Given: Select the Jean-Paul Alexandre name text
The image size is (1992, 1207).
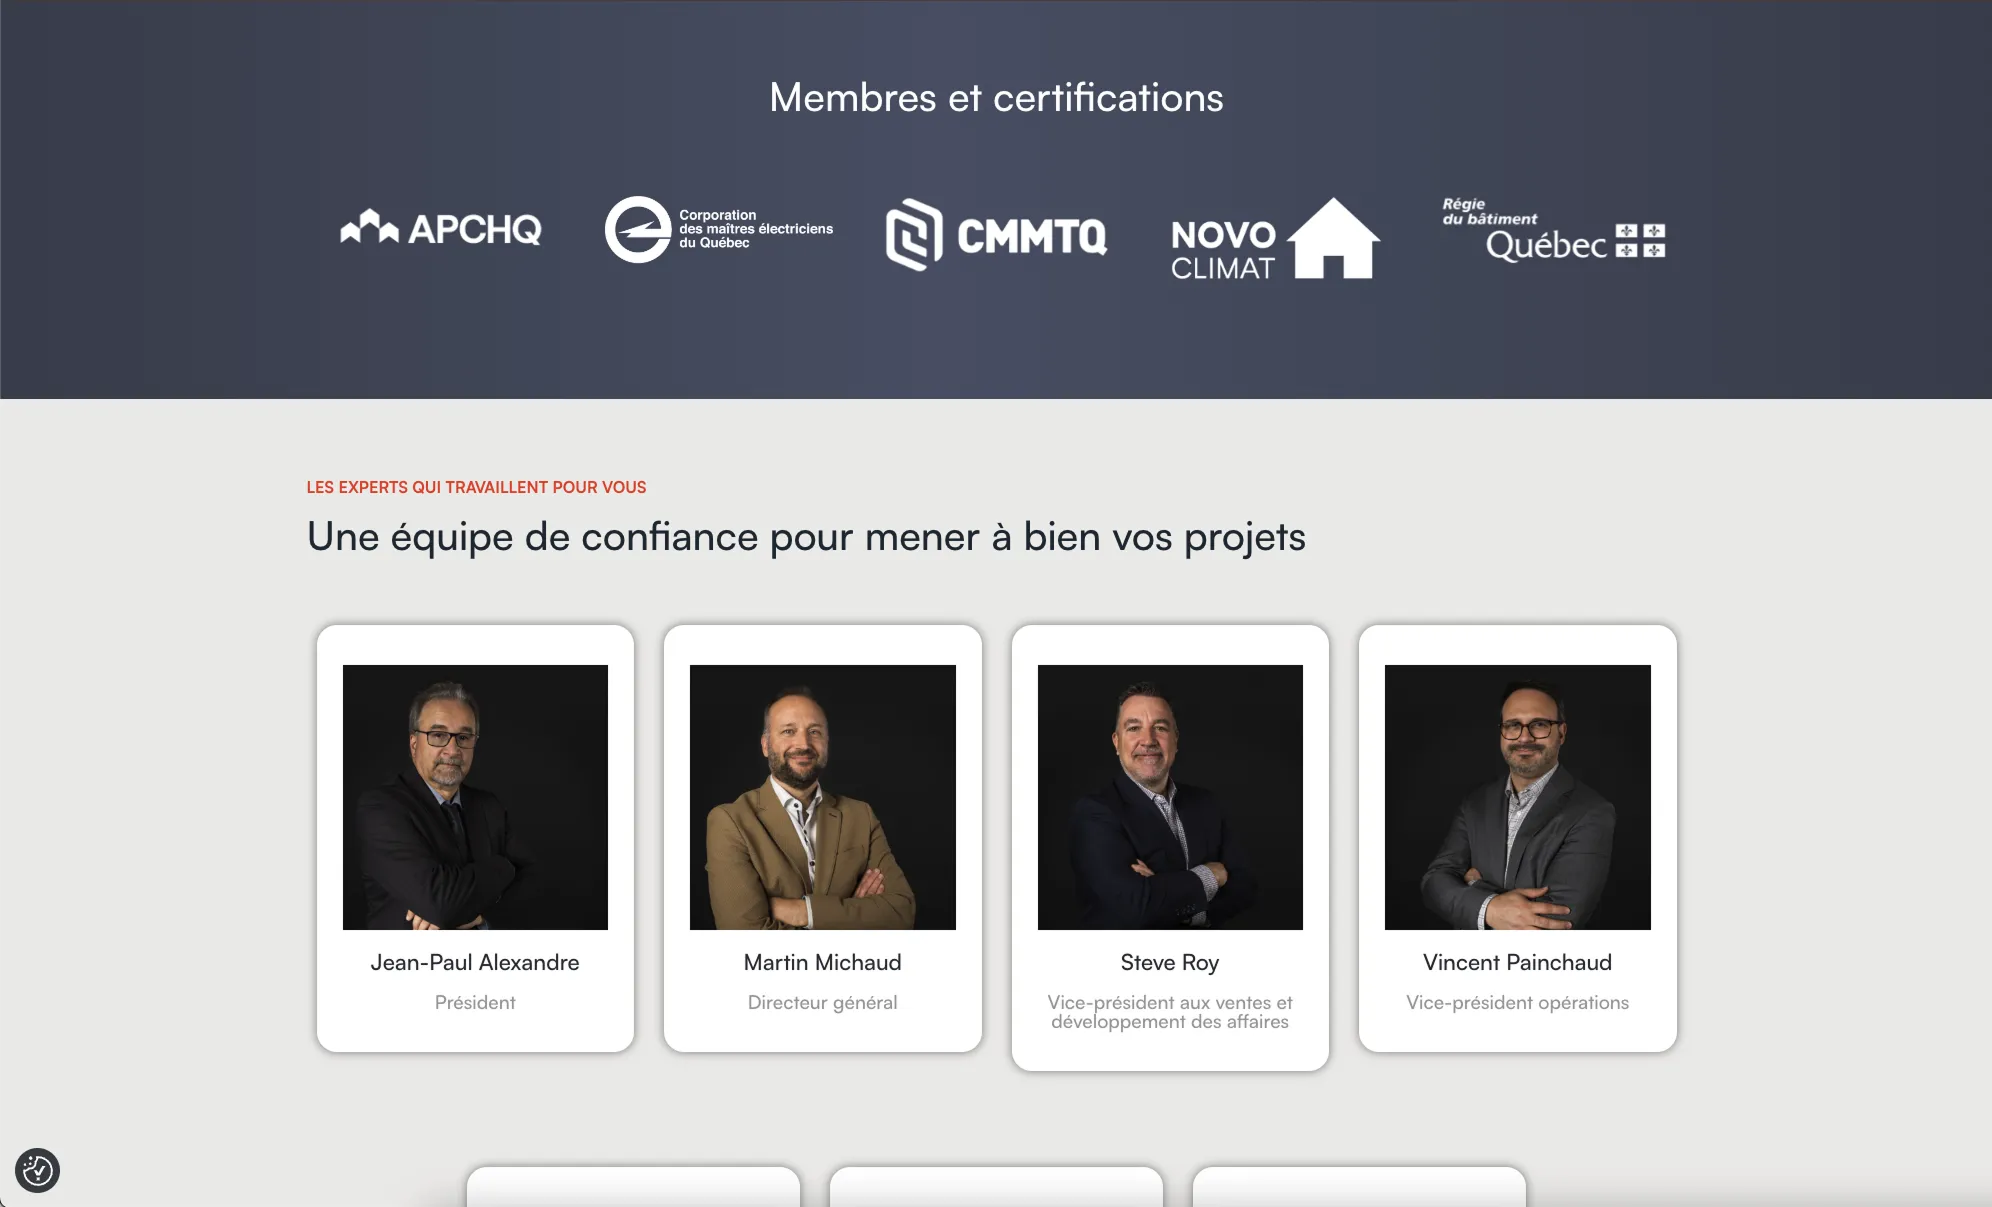Looking at the screenshot, I should pyautogui.click(x=475, y=962).
